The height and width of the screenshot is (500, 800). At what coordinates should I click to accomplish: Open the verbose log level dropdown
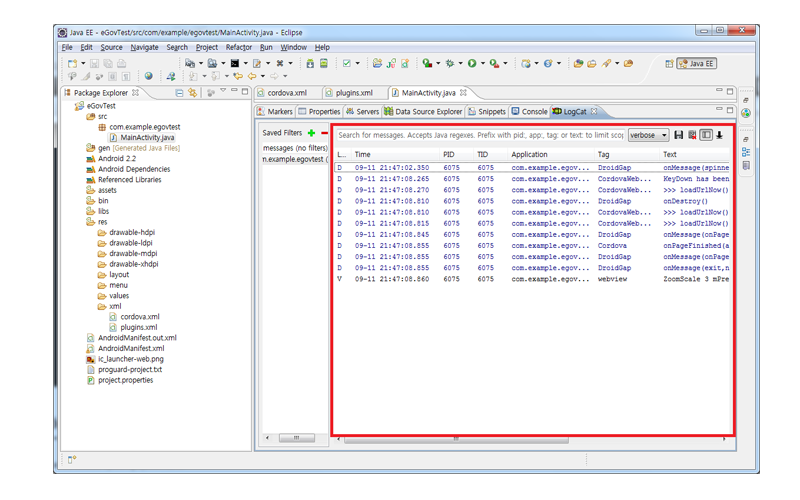pos(648,135)
